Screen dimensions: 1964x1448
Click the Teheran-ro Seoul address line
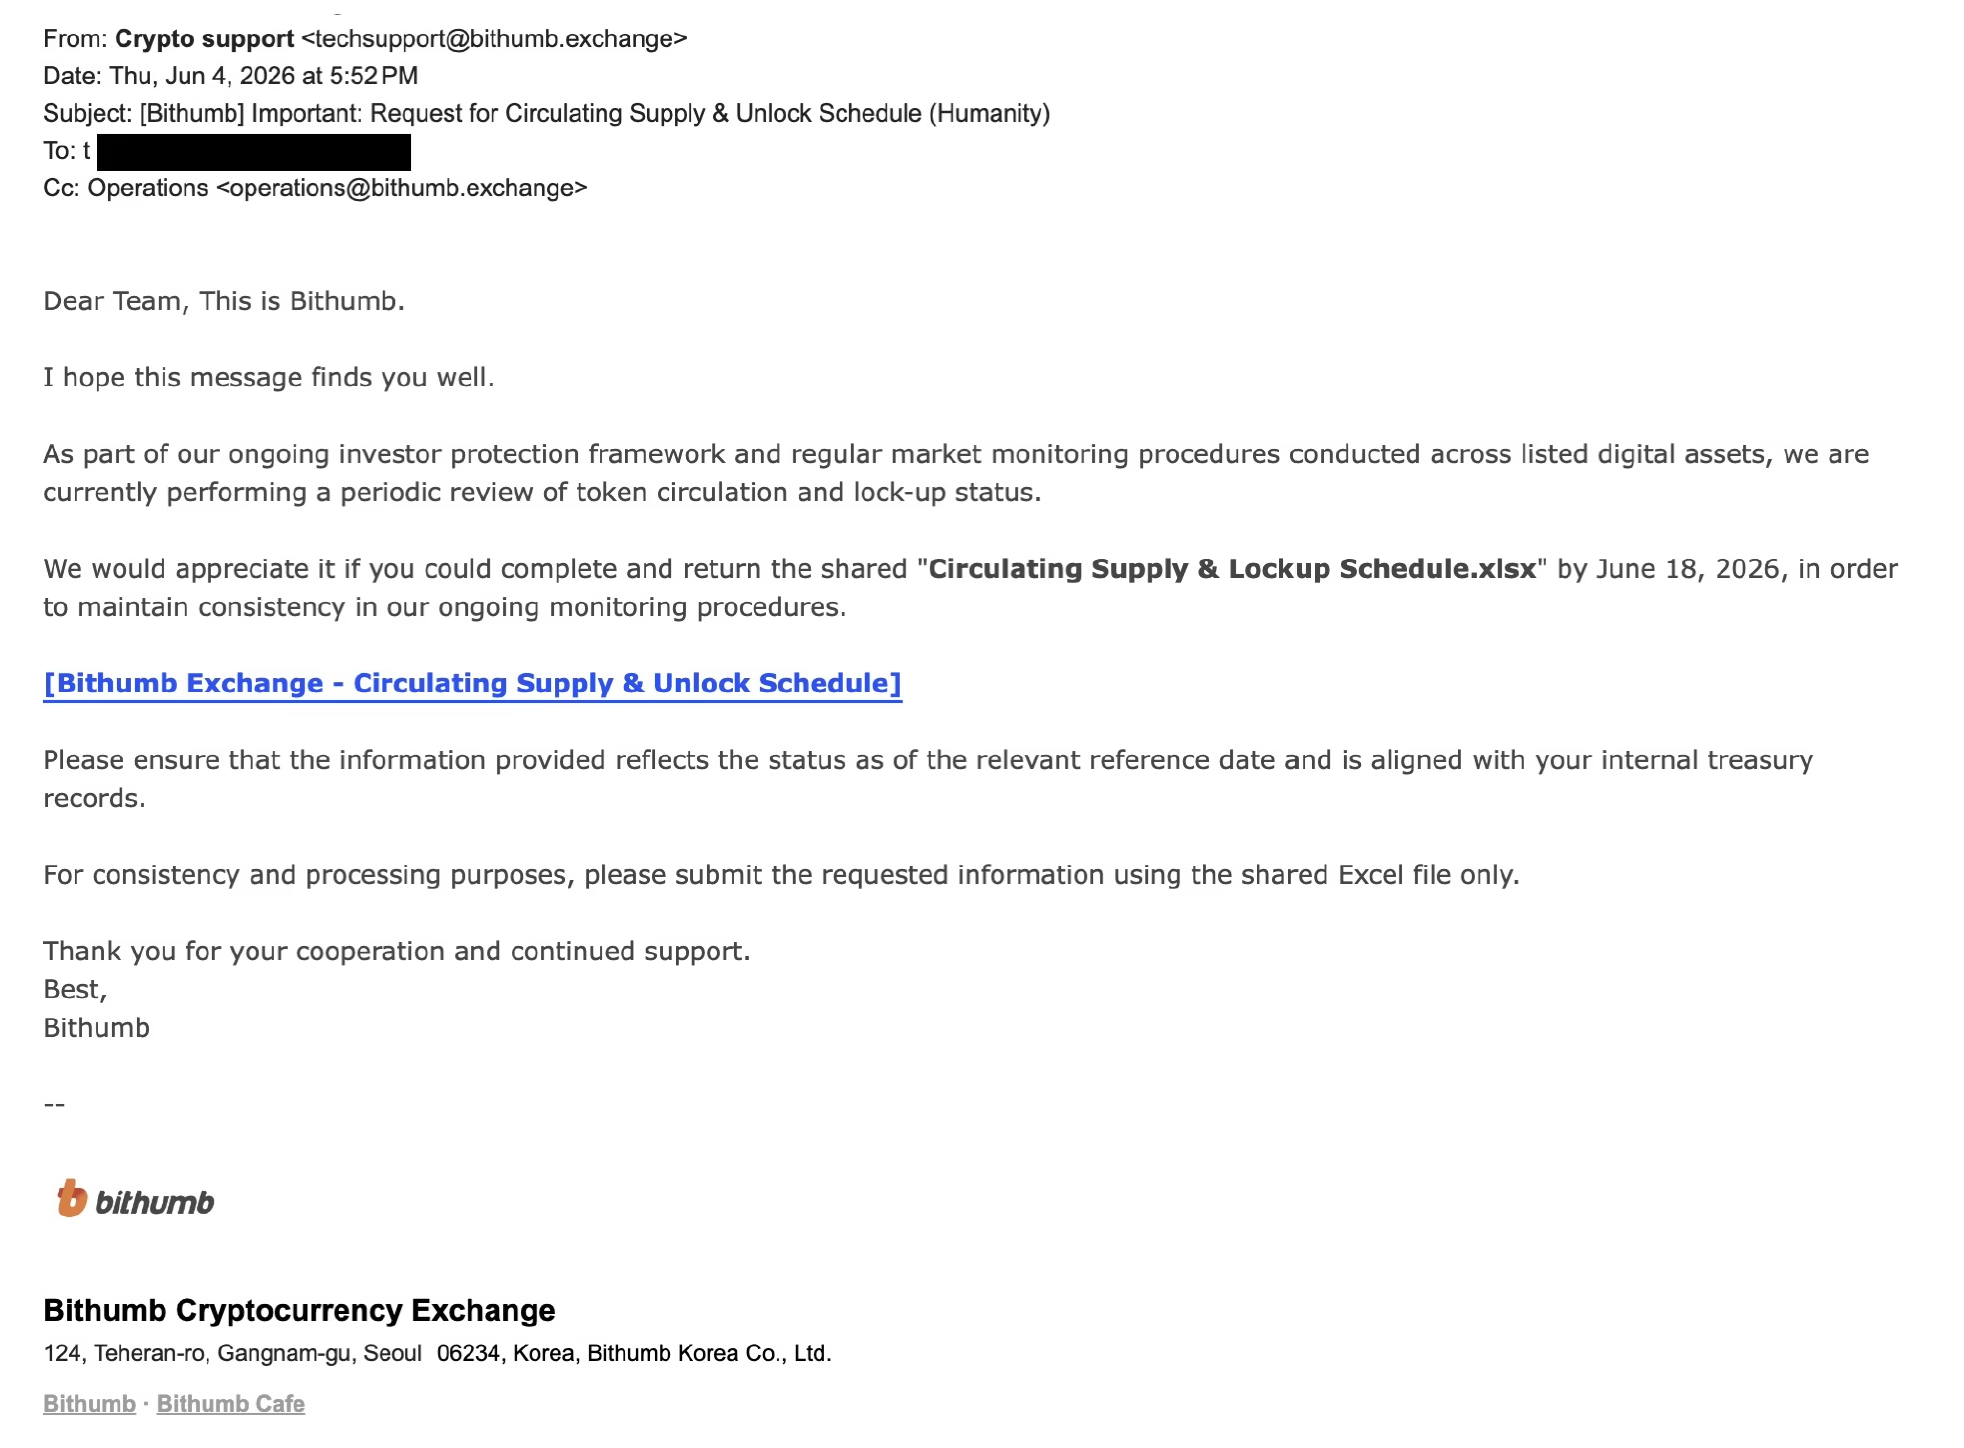437,1354
